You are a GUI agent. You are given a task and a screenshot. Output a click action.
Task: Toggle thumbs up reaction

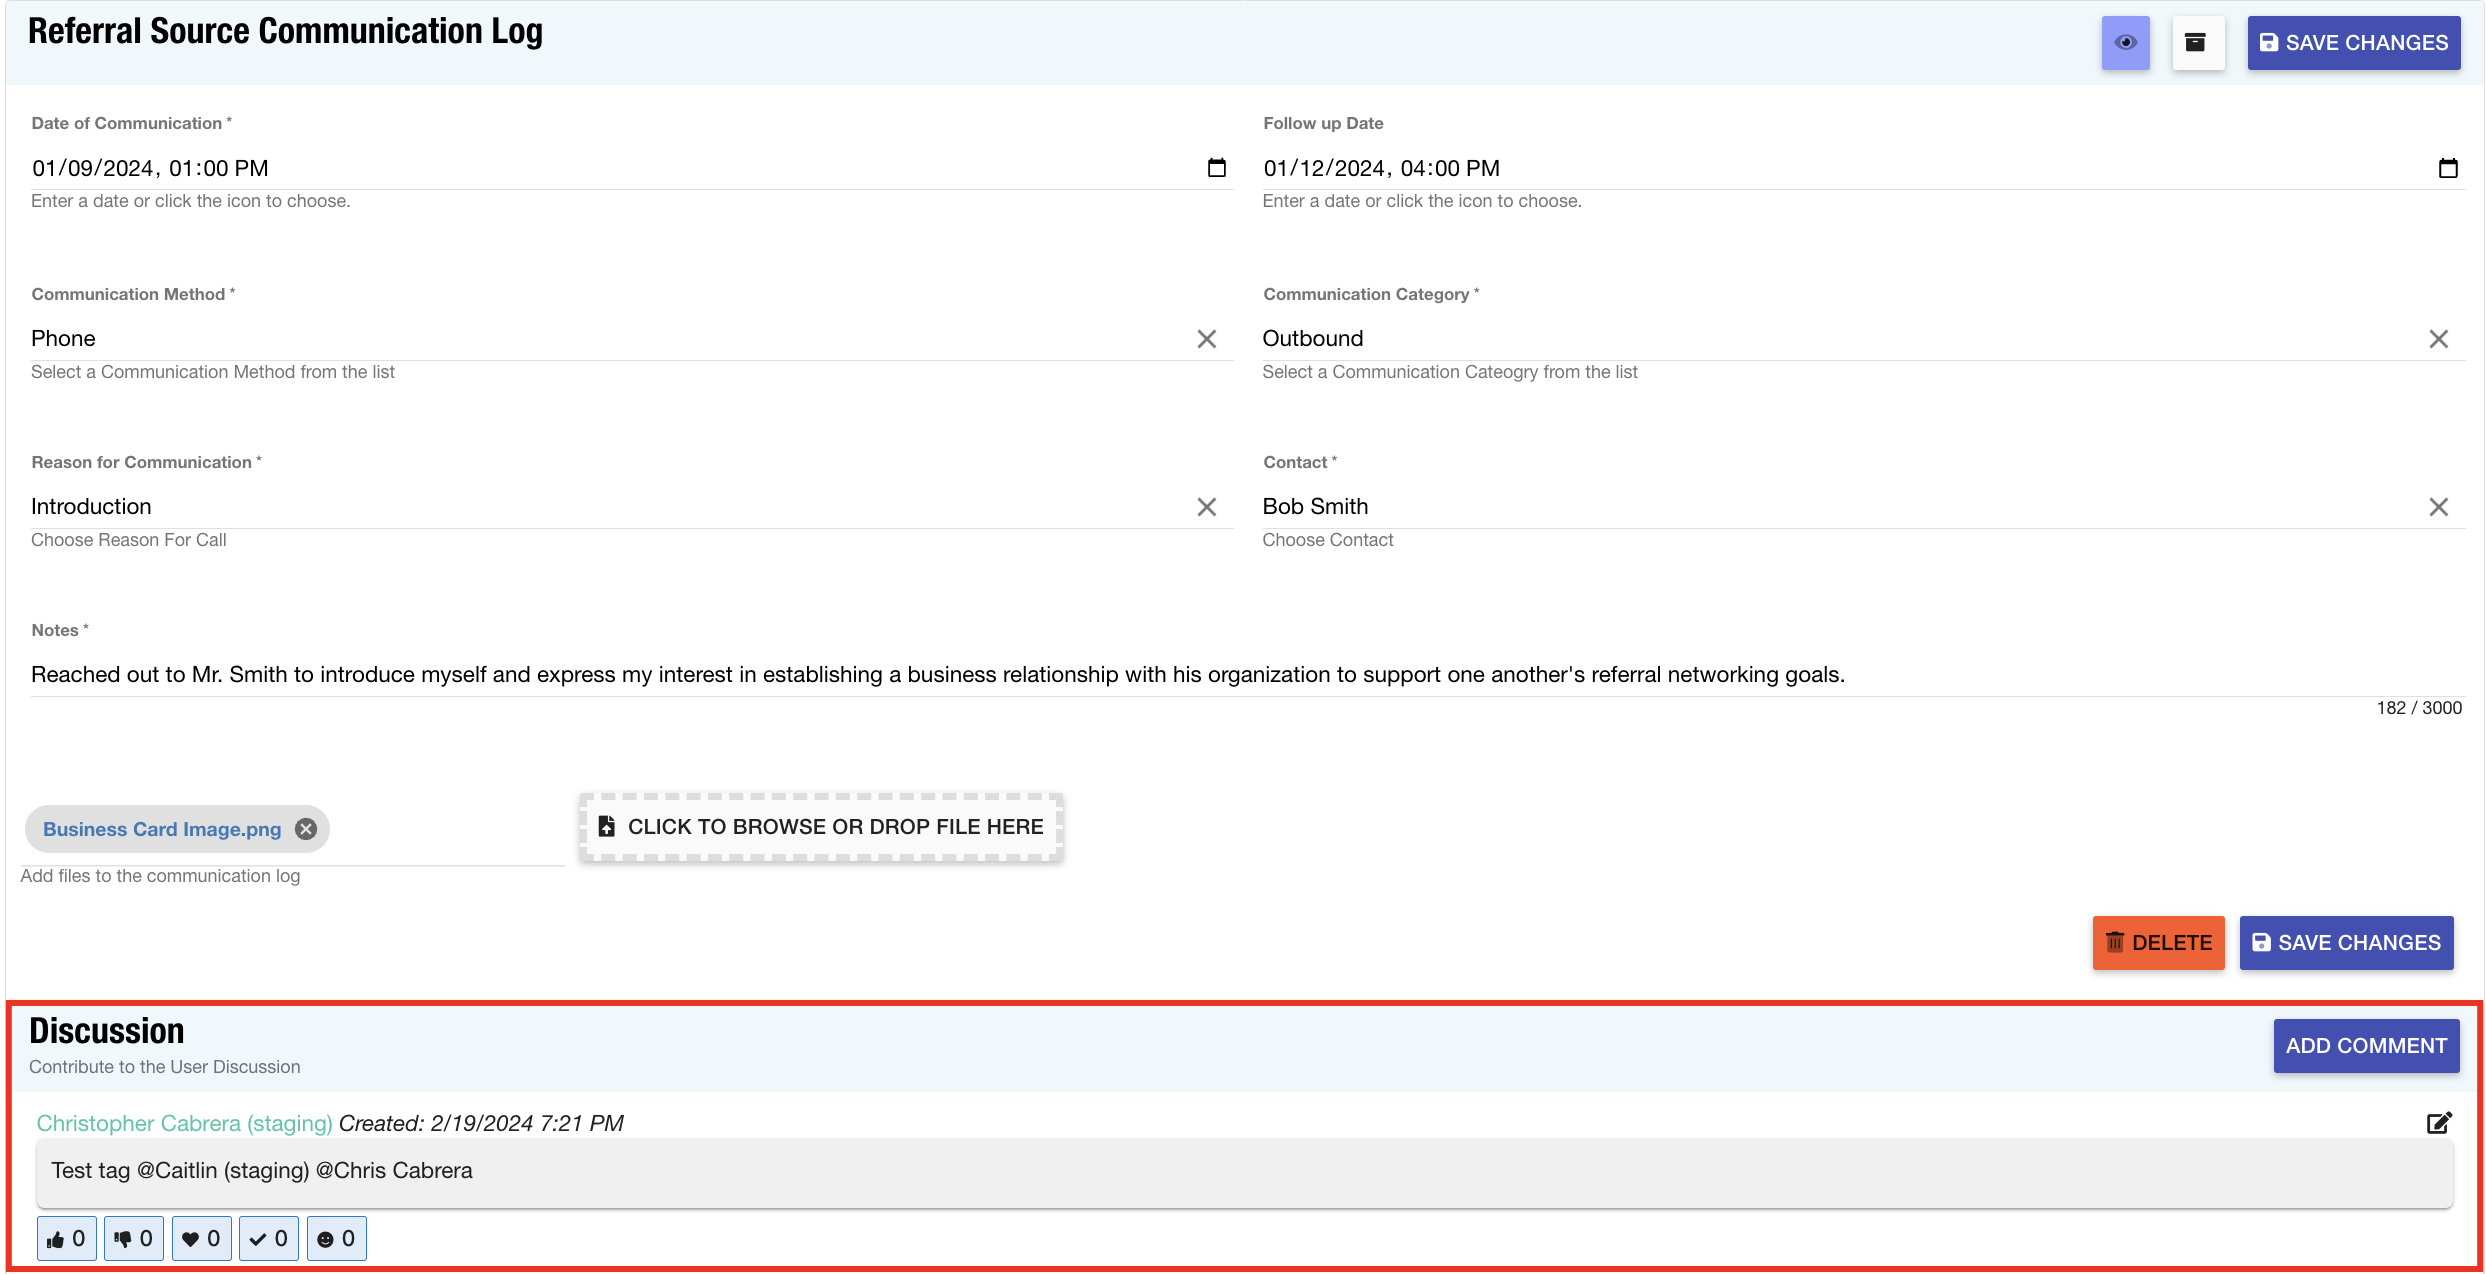point(67,1239)
